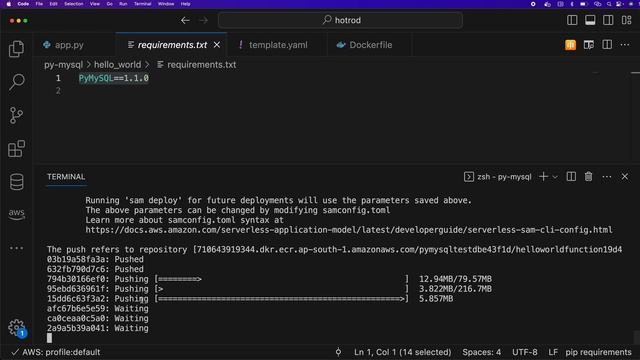The height and width of the screenshot is (360, 640).
Task: Click the samconfig docs URL in terminal
Action: (x=349, y=230)
